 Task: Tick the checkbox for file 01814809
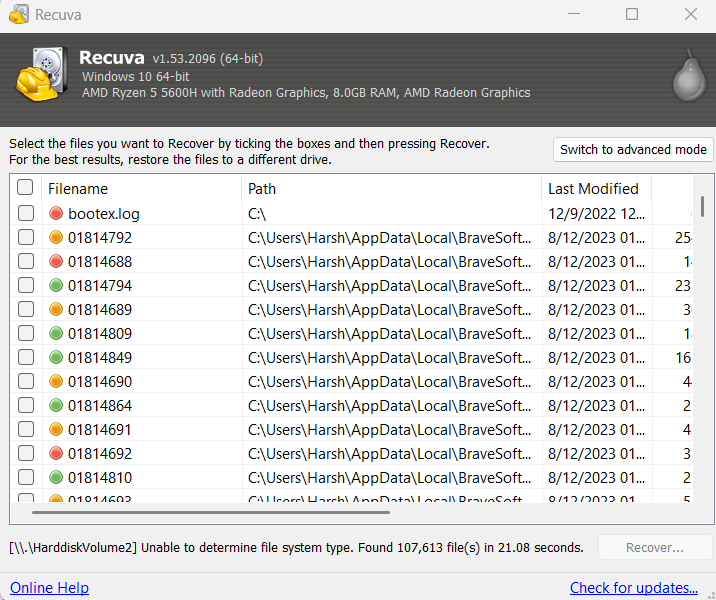pos(25,334)
